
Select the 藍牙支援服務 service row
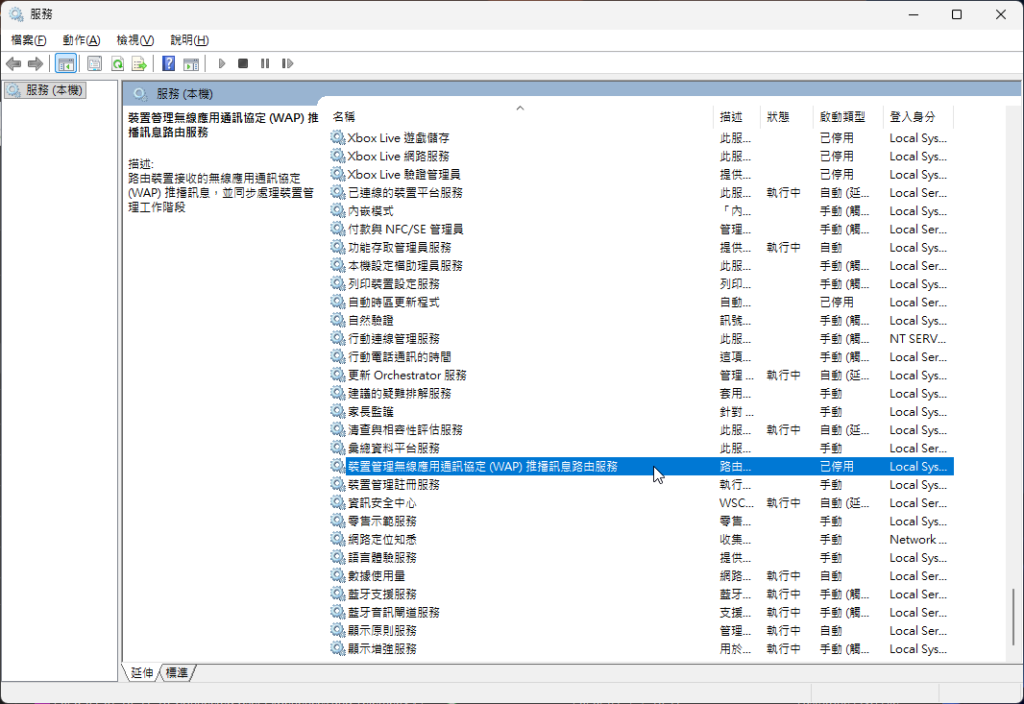coord(381,594)
